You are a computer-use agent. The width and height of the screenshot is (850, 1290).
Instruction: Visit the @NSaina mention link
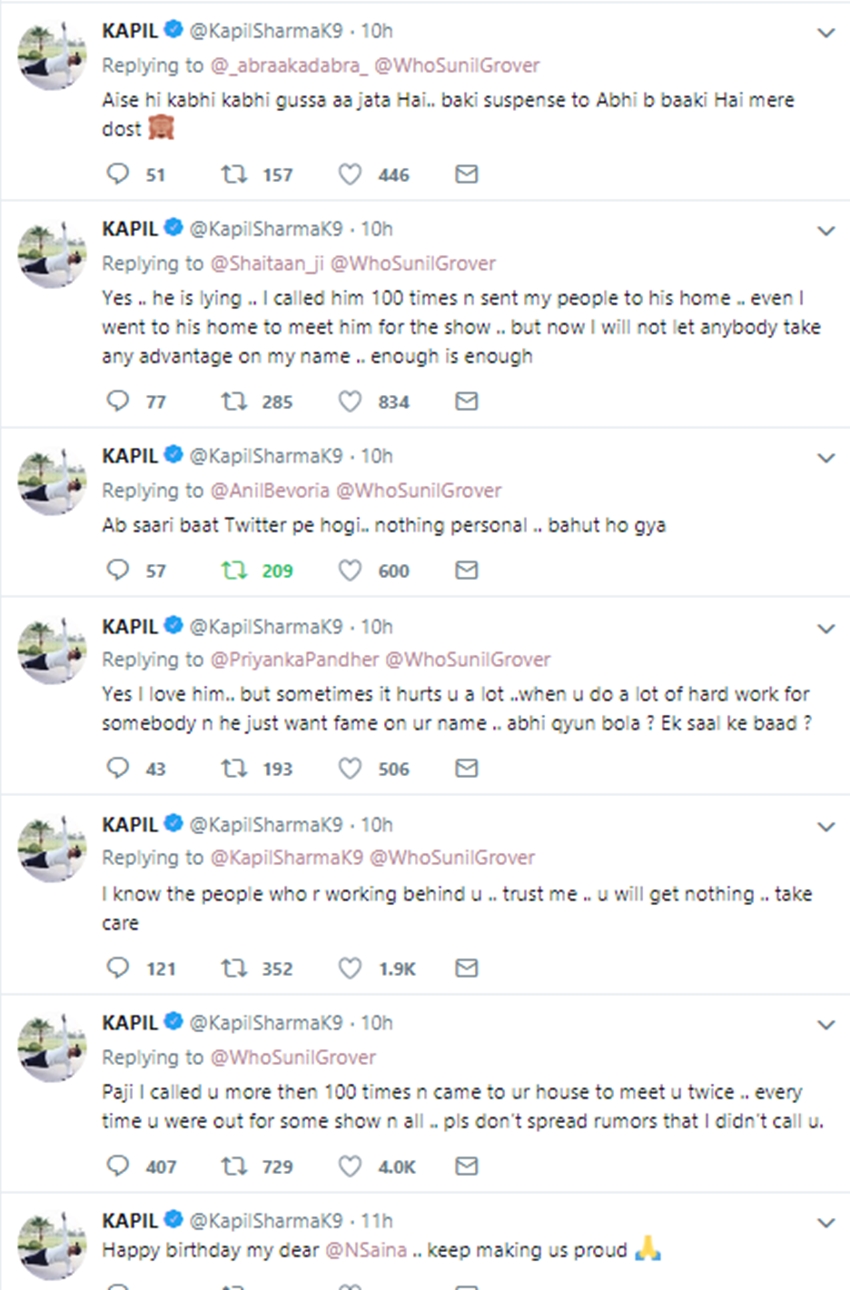click(376, 1251)
